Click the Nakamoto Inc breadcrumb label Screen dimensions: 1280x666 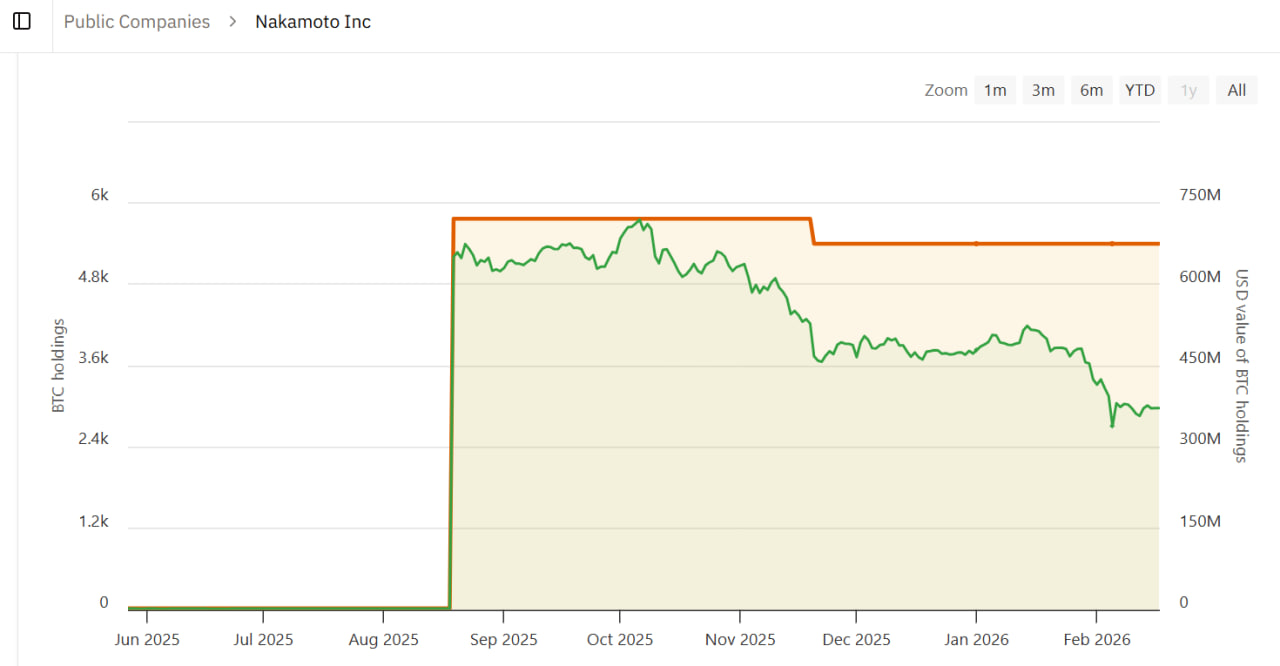pos(313,21)
